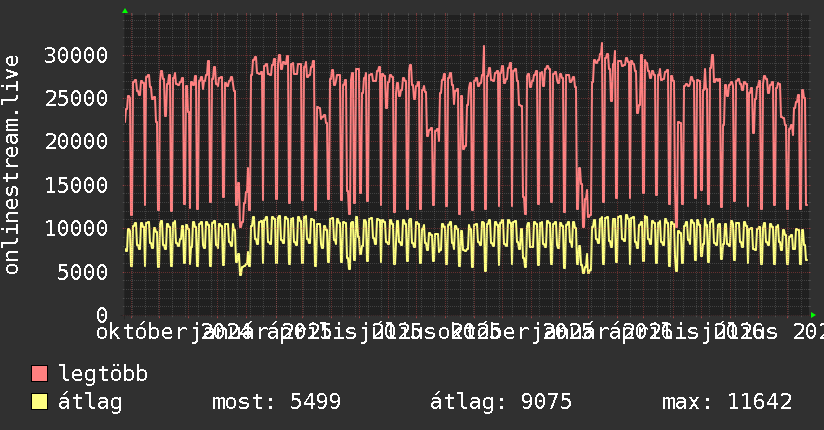Select the most: 5499 statistic

276,402
